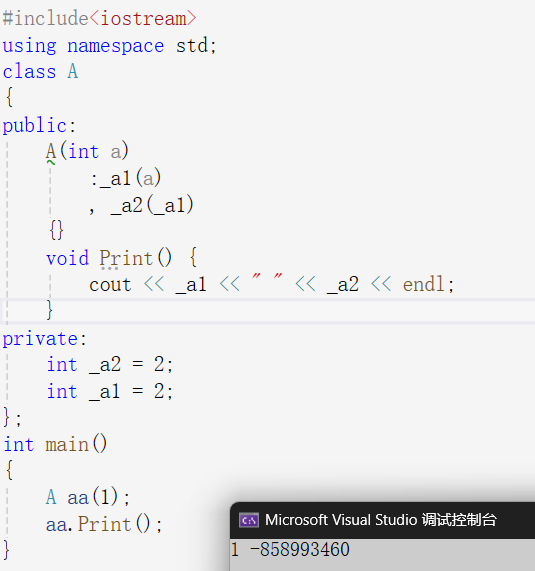The width and height of the screenshot is (535, 571).
Task: Click the 'public:' access specifier
Action: [x=39, y=126]
